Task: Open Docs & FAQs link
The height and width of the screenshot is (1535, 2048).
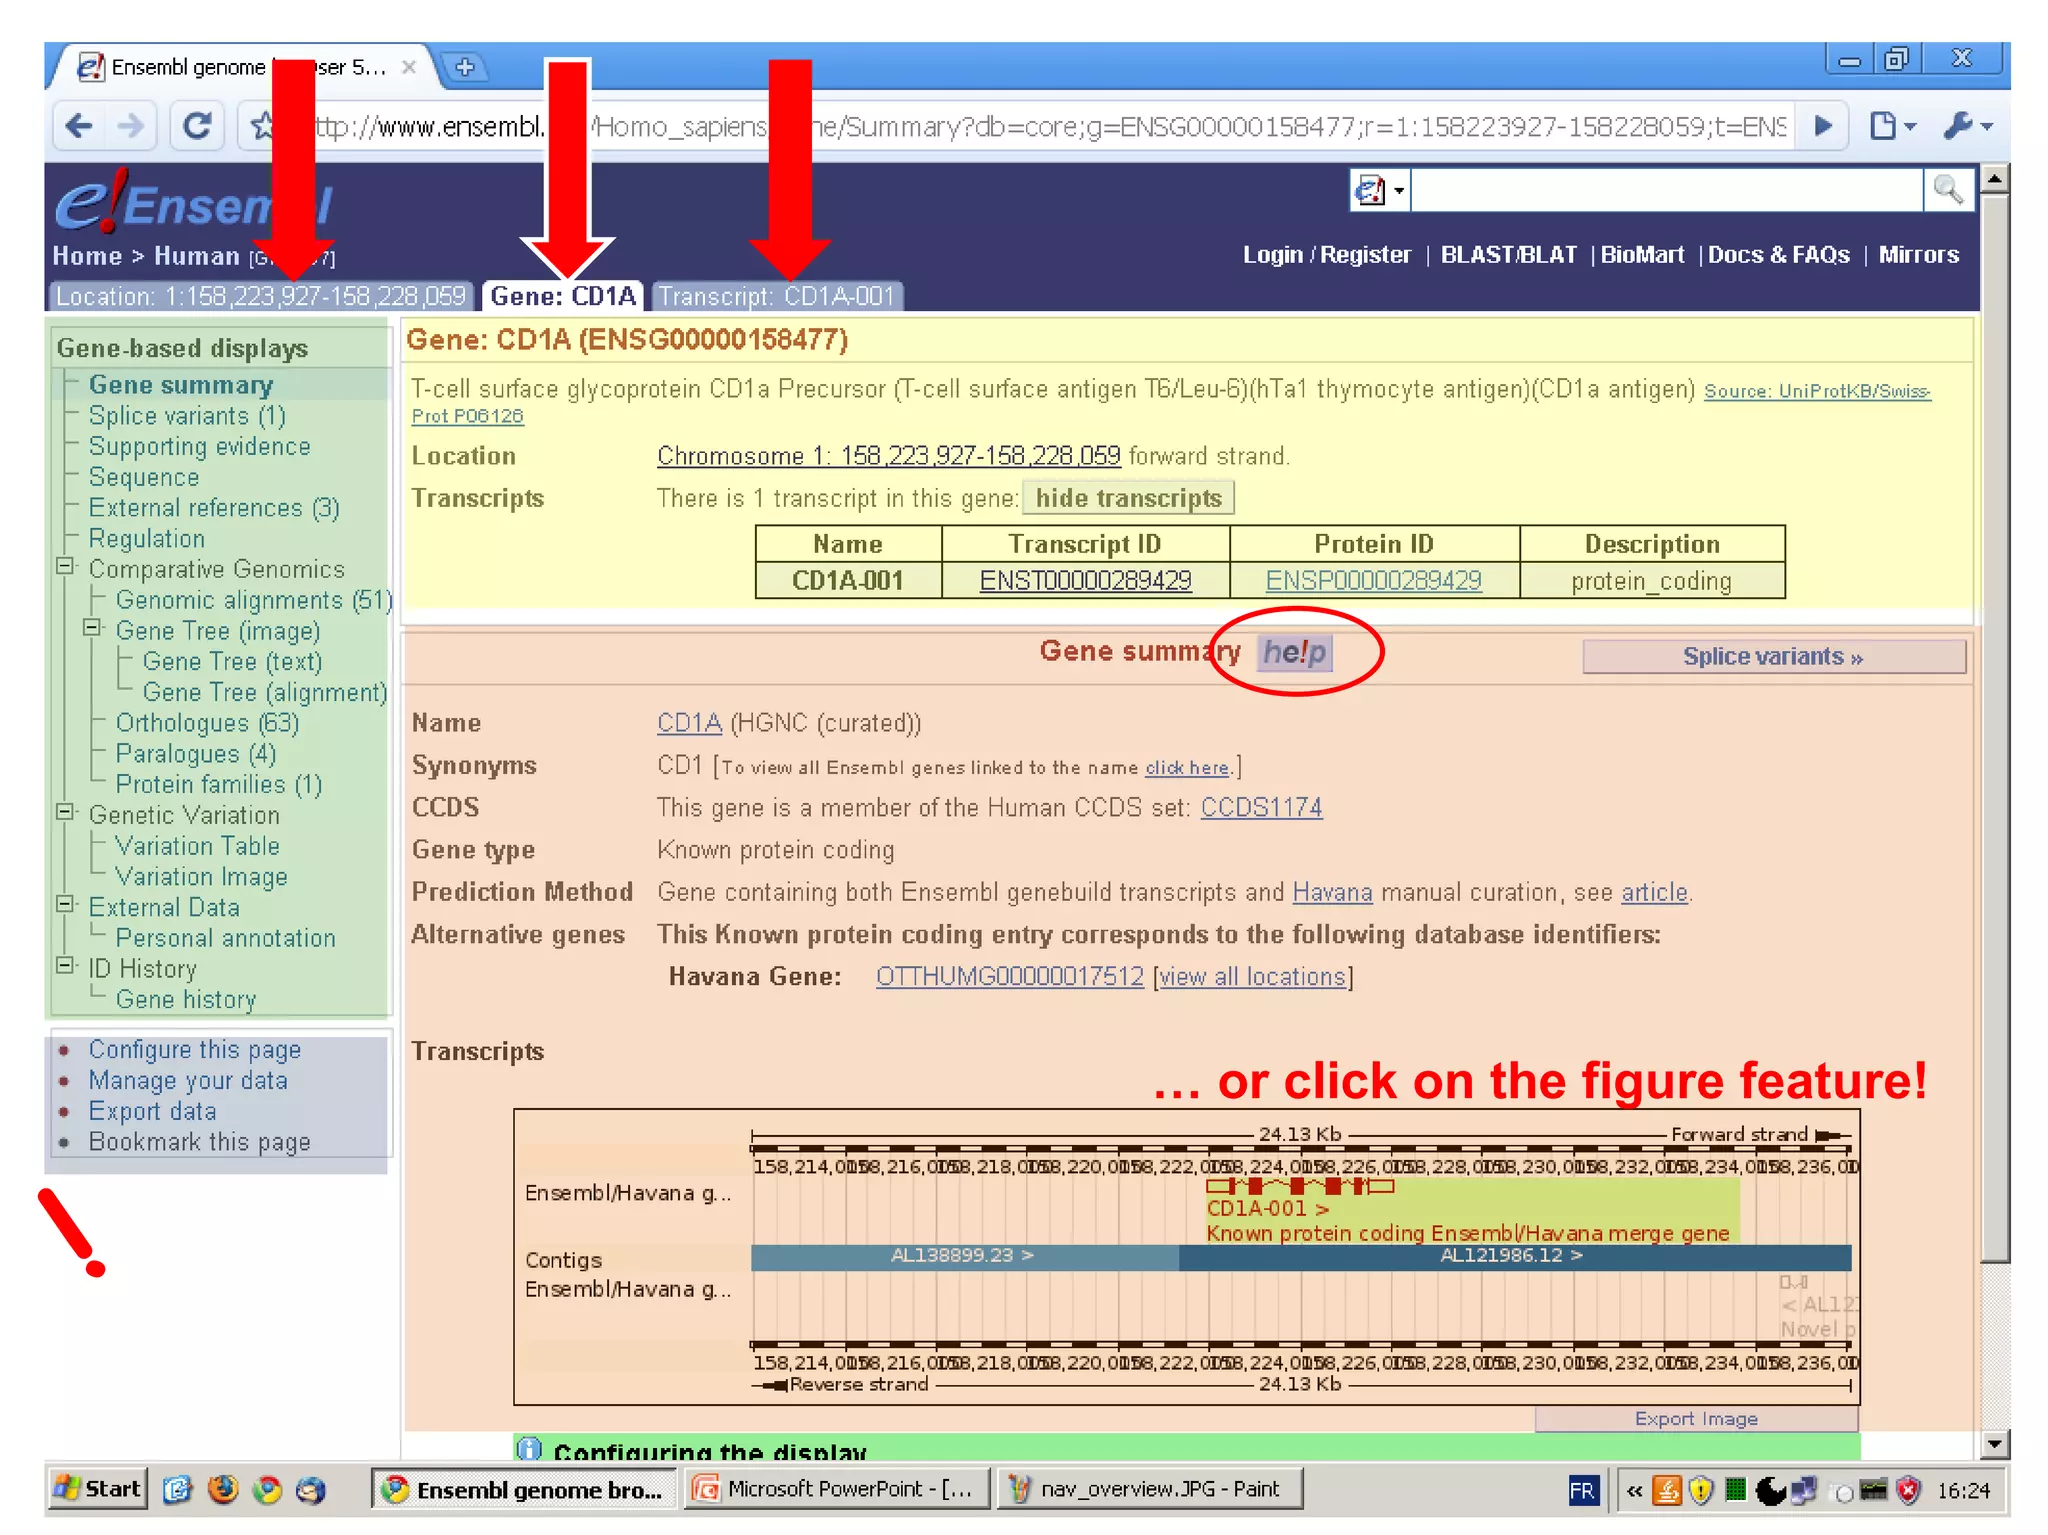Action: click(1778, 255)
